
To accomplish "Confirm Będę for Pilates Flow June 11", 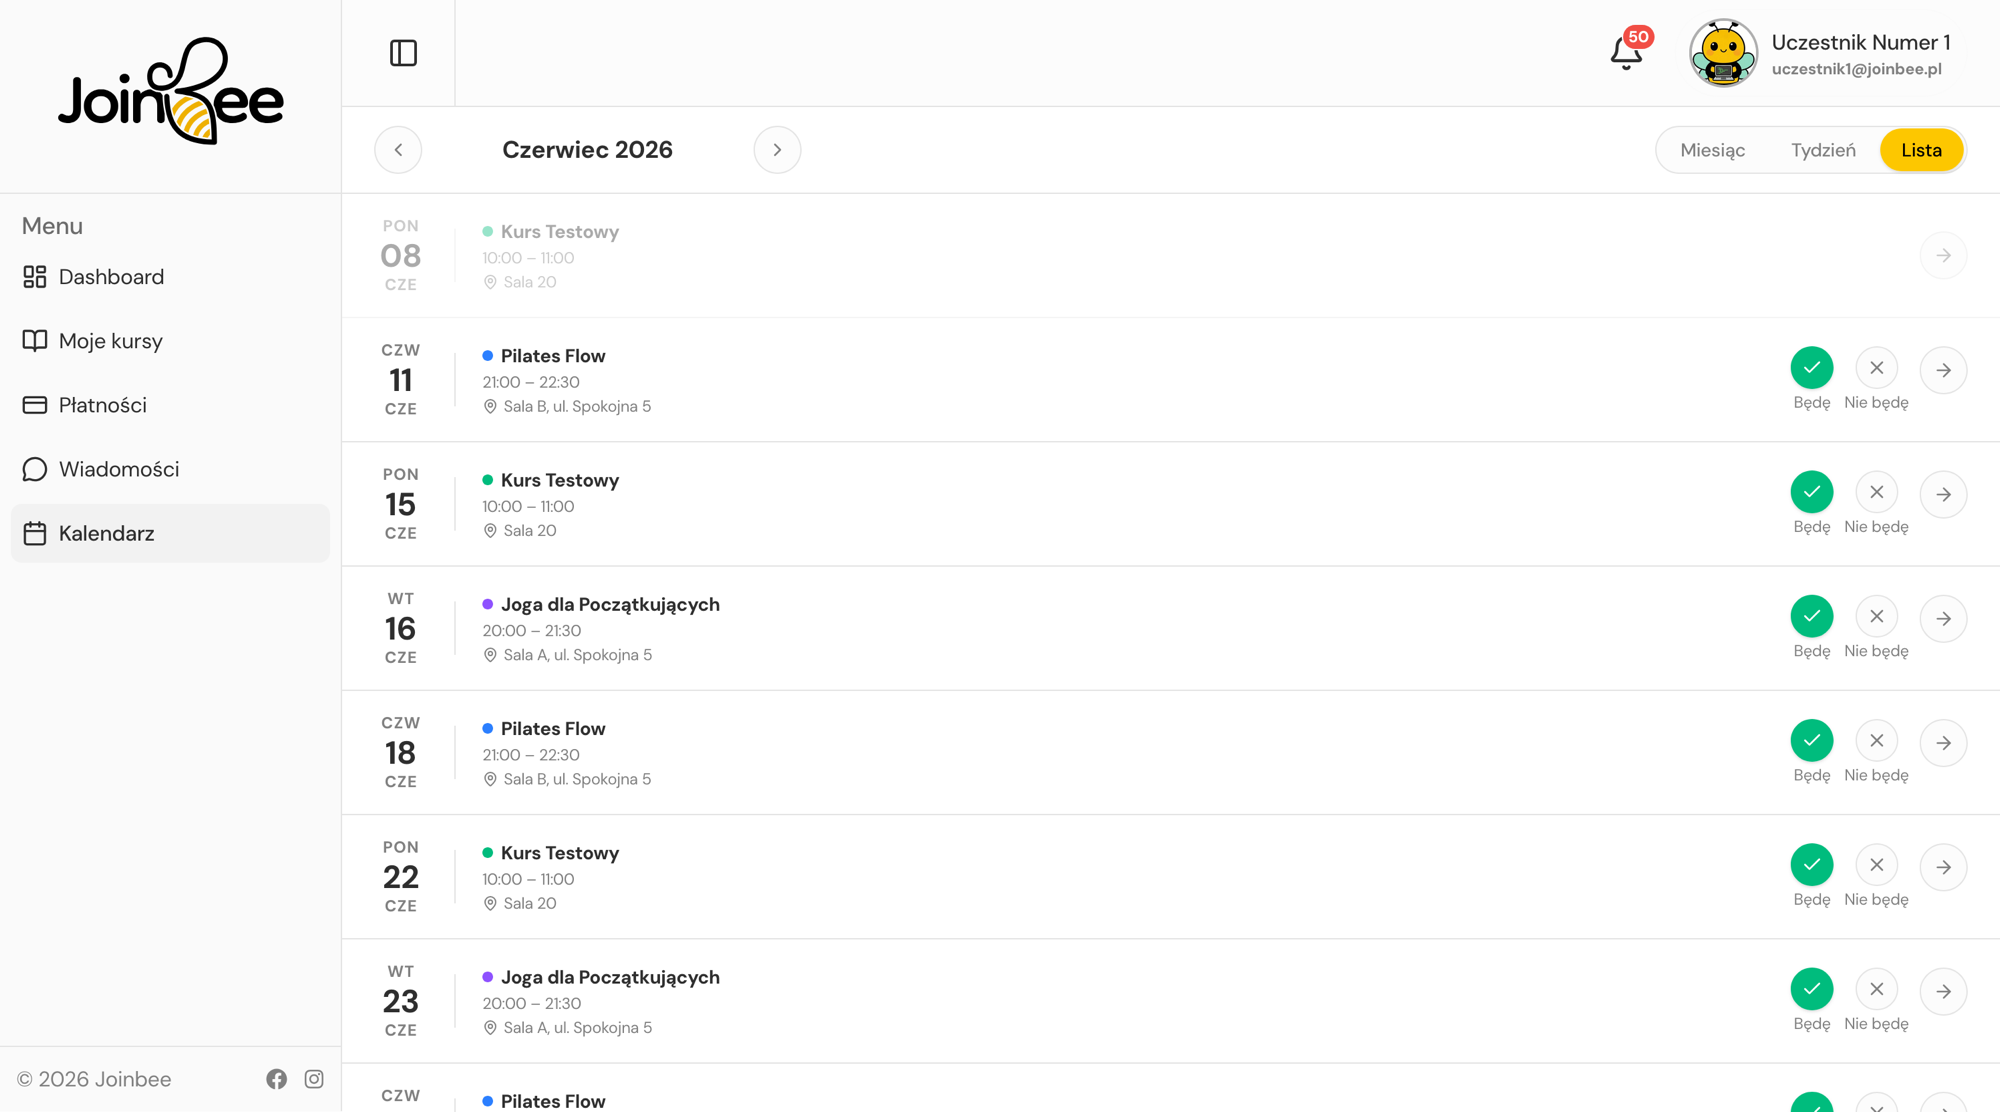I will (1811, 368).
